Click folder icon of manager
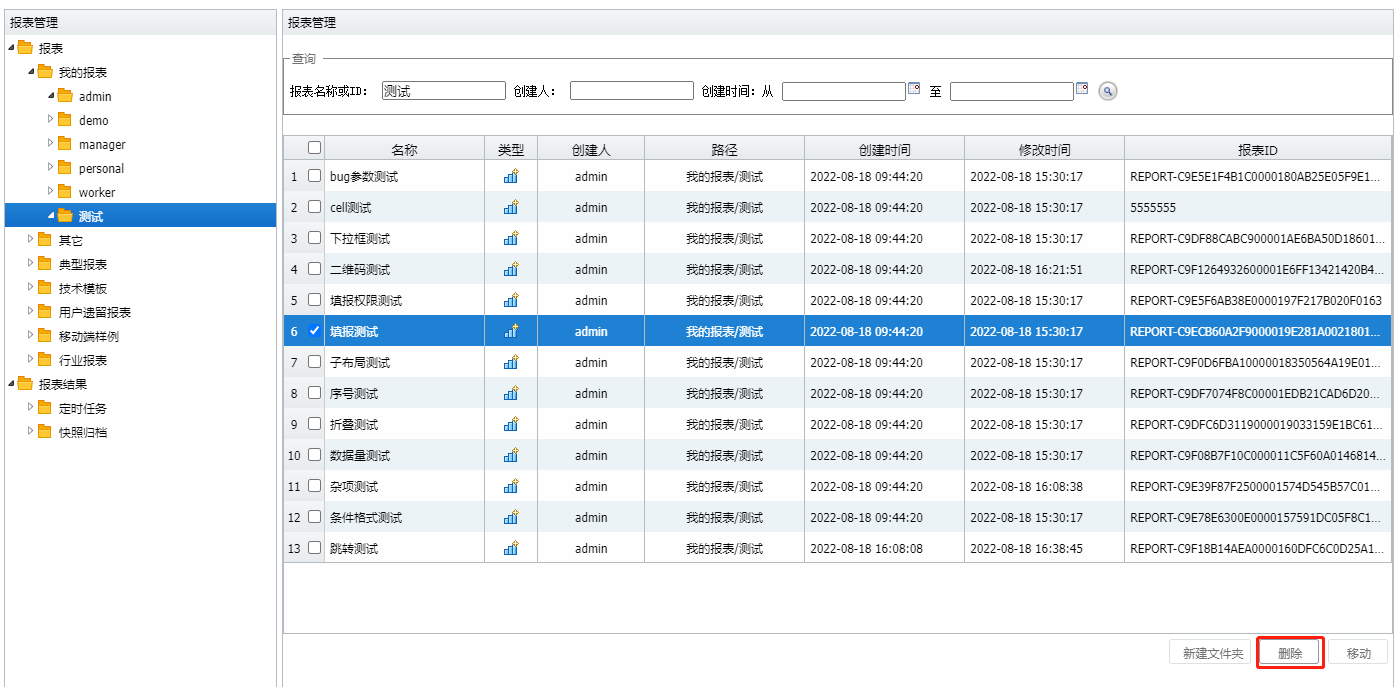The height and width of the screenshot is (687, 1394). pyautogui.click(x=65, y=144)
